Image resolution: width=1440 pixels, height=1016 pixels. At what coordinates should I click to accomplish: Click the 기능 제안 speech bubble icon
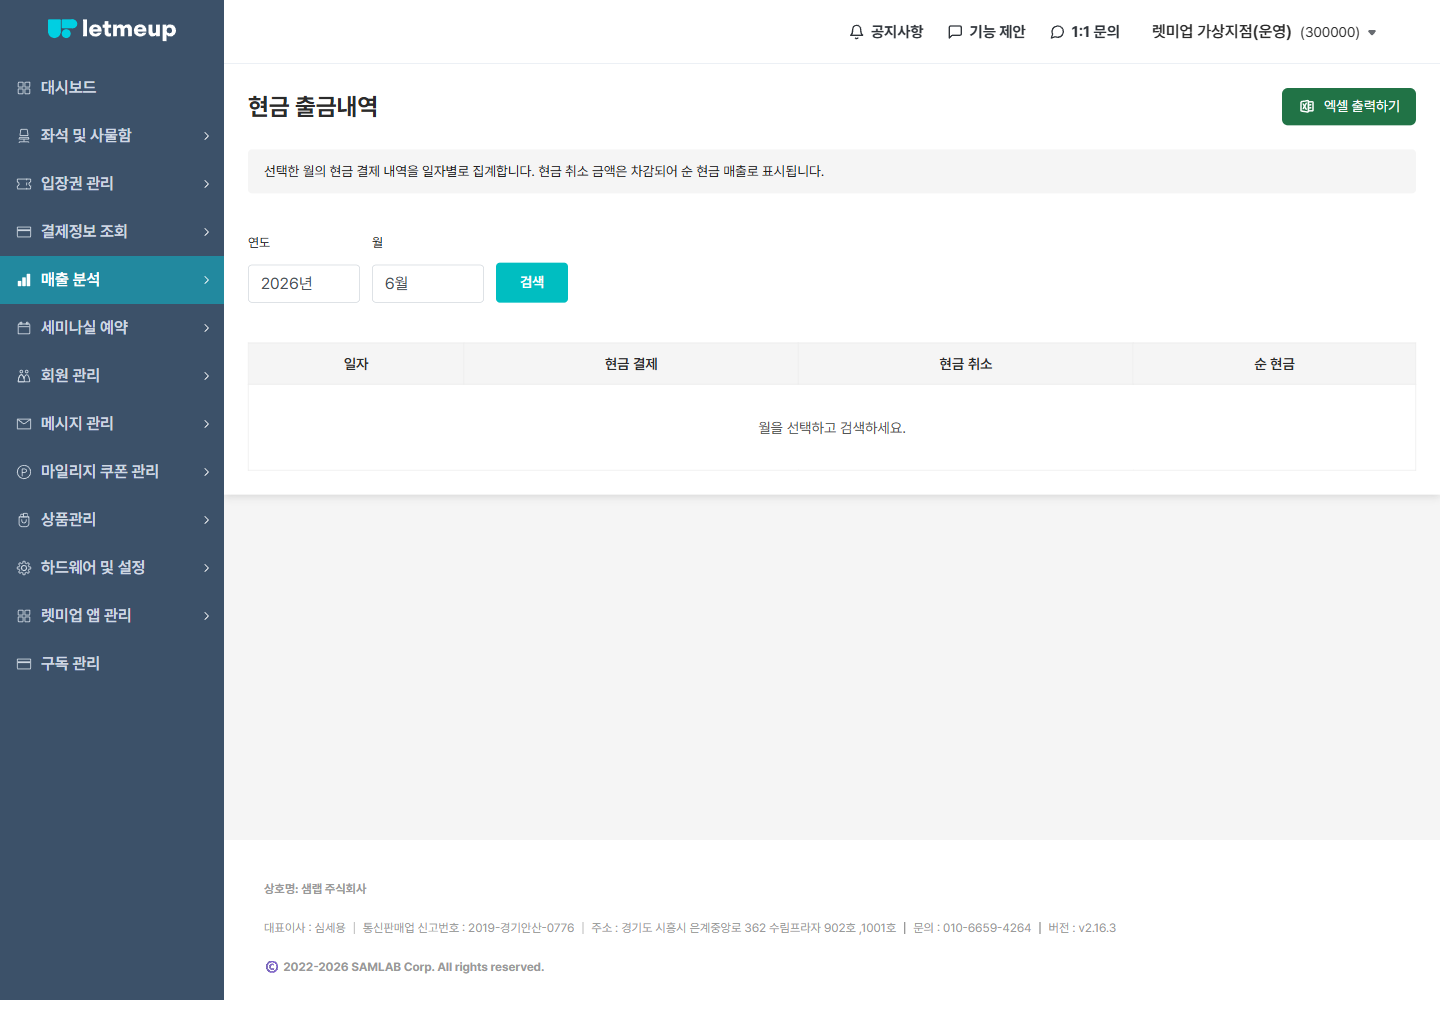coord(955,32)
